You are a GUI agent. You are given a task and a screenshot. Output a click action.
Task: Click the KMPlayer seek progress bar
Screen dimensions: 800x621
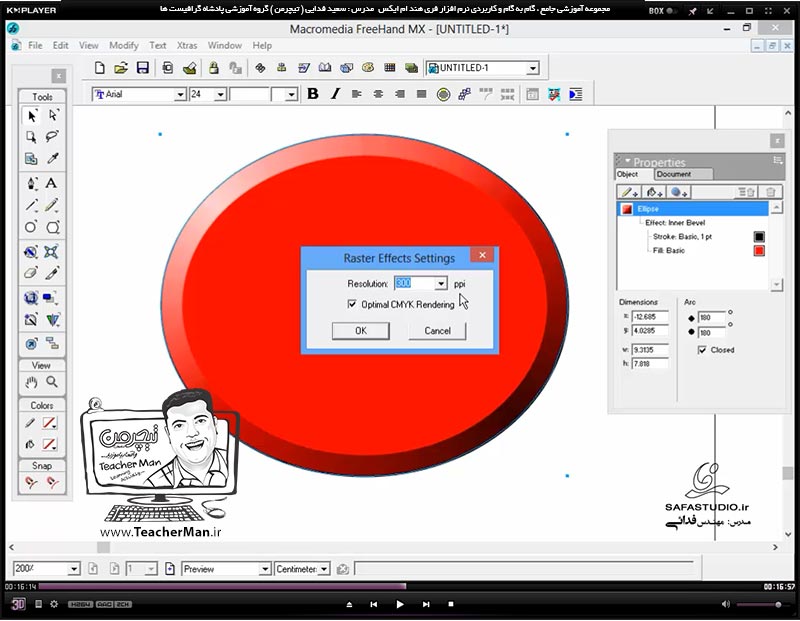[x=399, y=587]
